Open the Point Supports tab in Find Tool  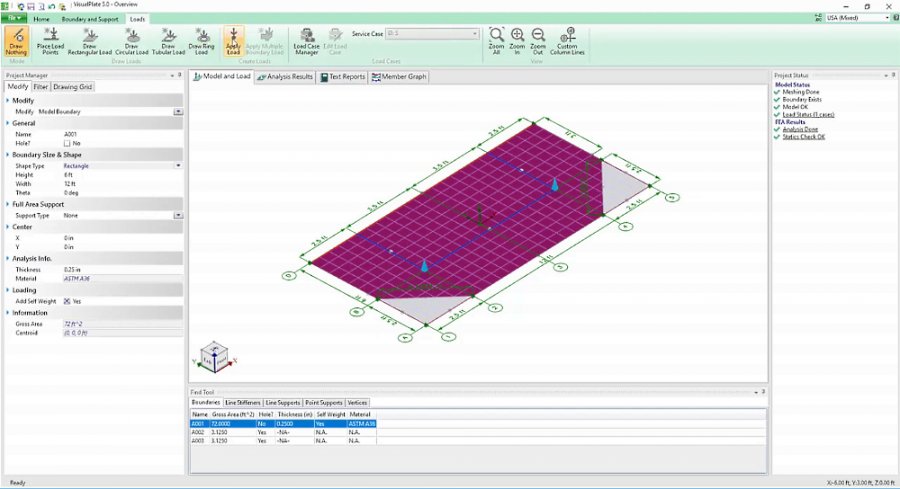click(324, 403)
